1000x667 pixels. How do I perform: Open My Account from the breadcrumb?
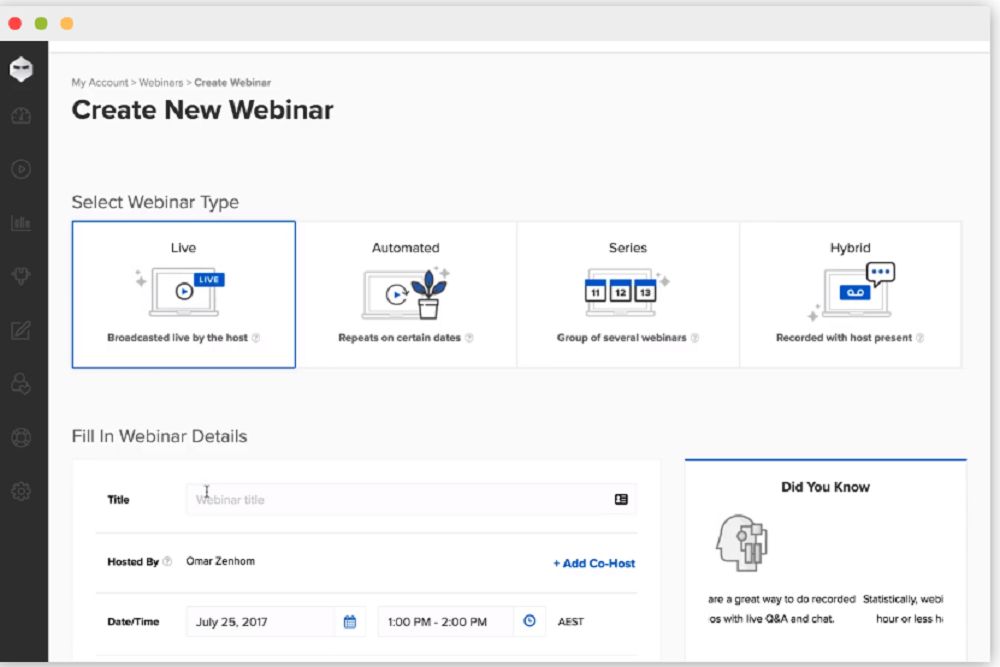click(100, 83)
